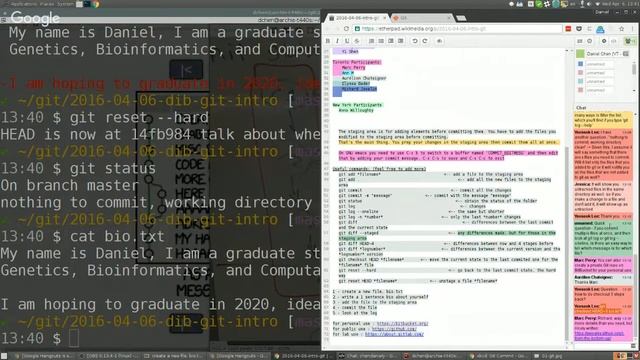This screenshot has height=360, width=640.
Task: Click 'New York Participants' line in pad
Action: click(x=358, y=105)
